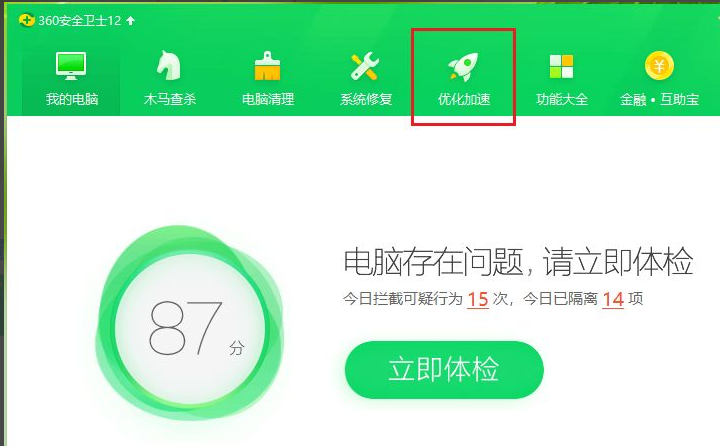Start the scan with the 立即体检 button

tap(444, 370)
